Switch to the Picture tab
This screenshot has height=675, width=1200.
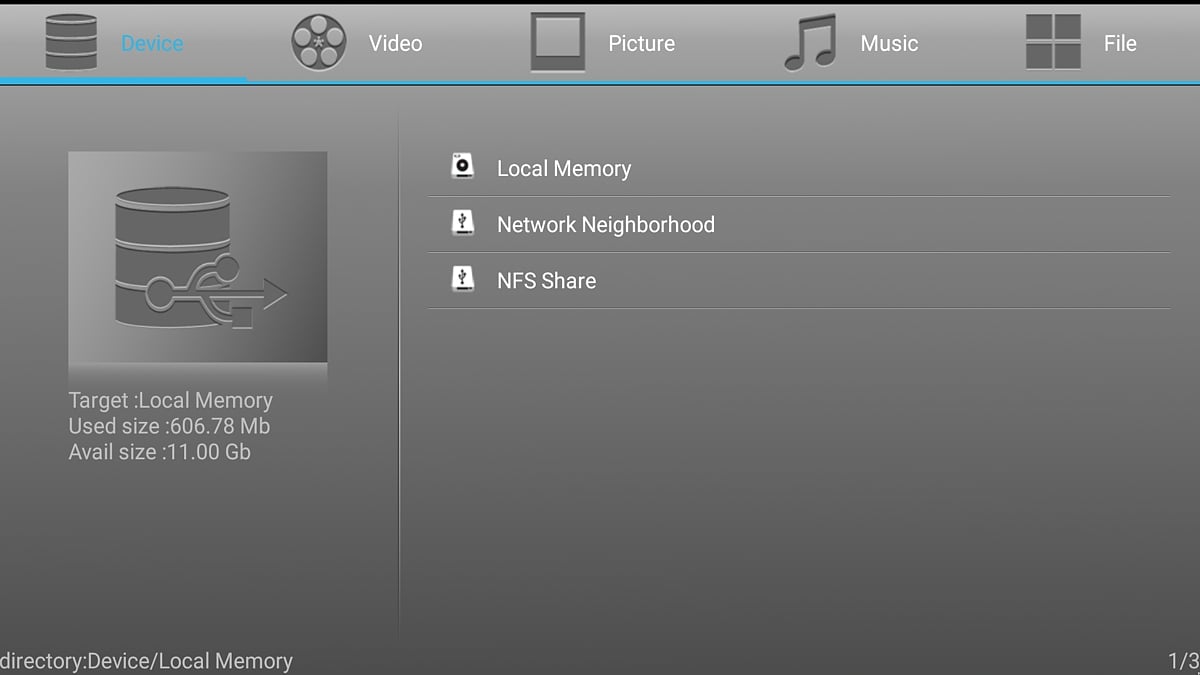(x=641, y=43)
